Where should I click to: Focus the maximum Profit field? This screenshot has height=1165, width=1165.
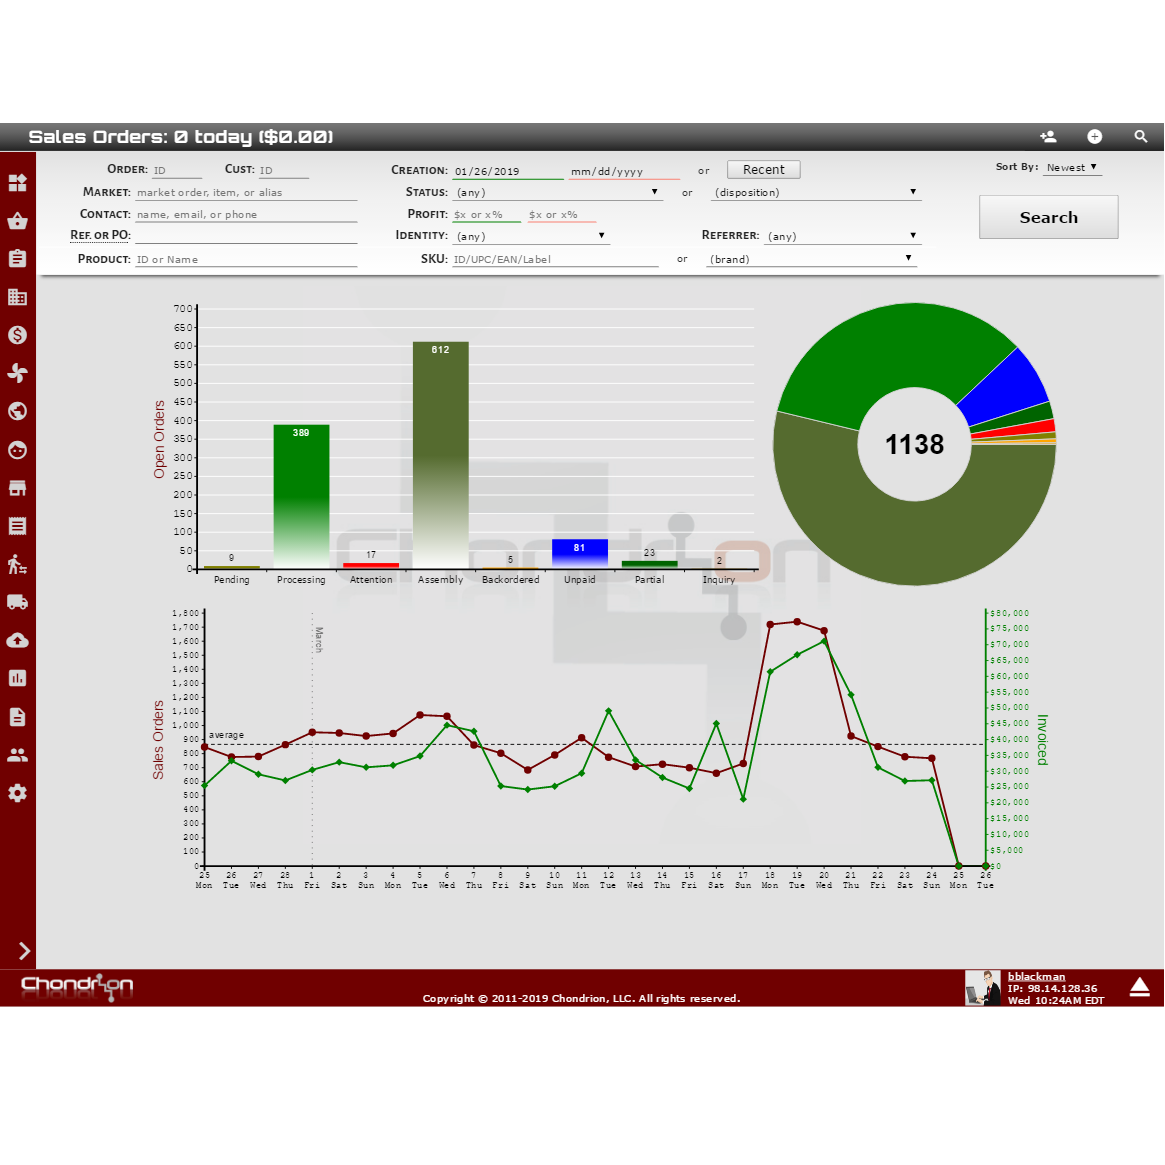[562, 215]
